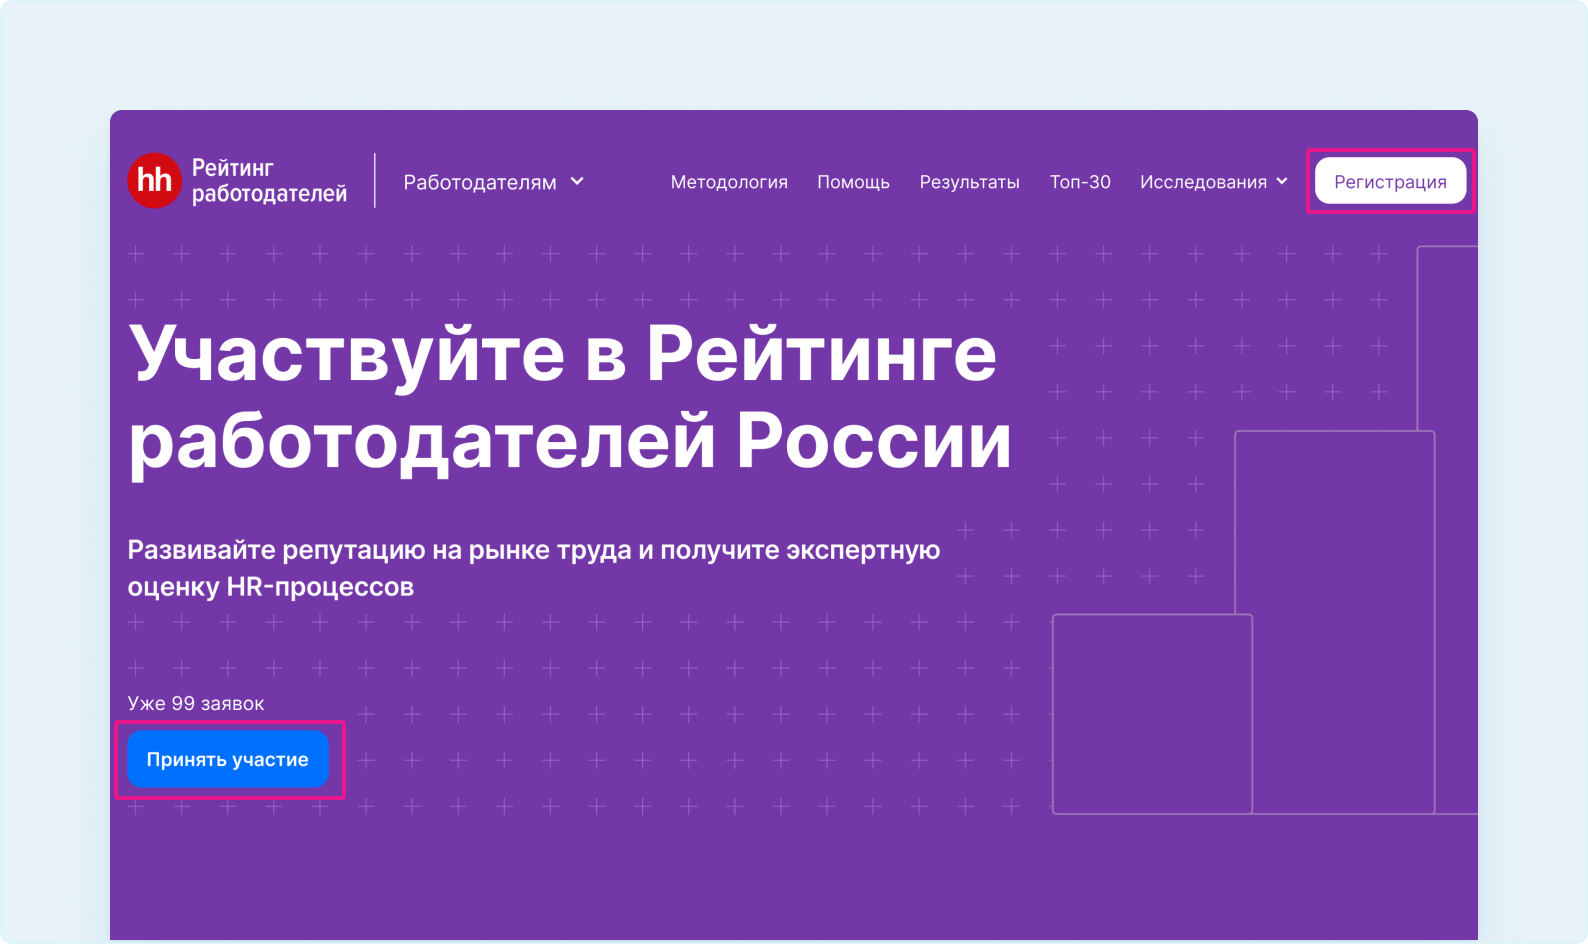Go to the Помощь section
The image size is (1588, 944).
coord(853,182)
